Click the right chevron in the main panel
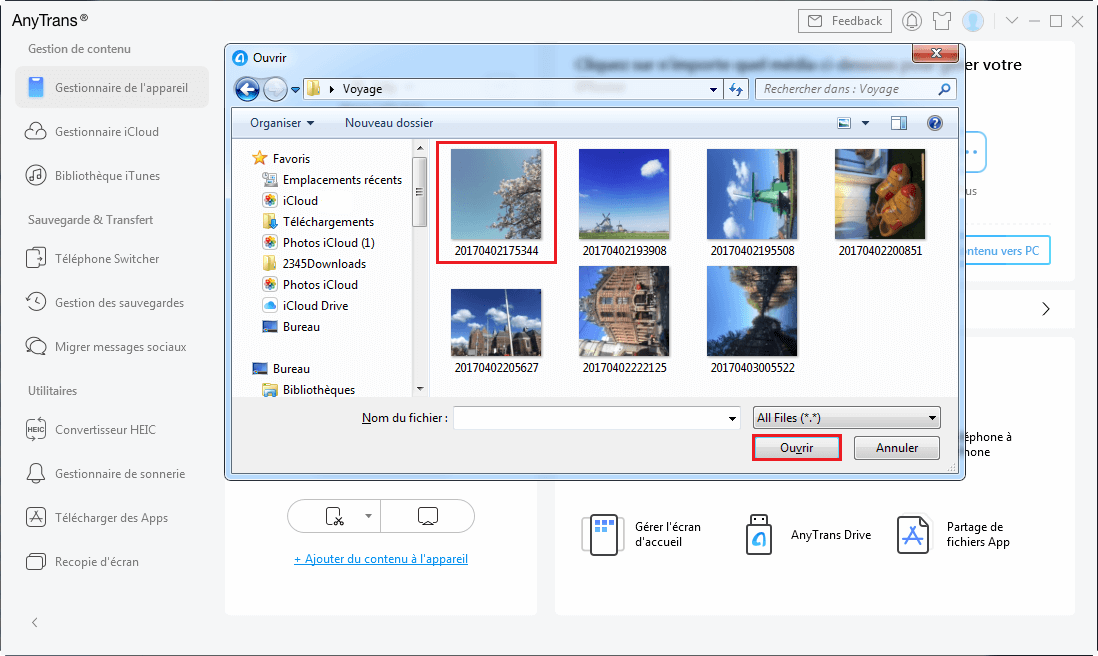 click(x=1045, y=309)
